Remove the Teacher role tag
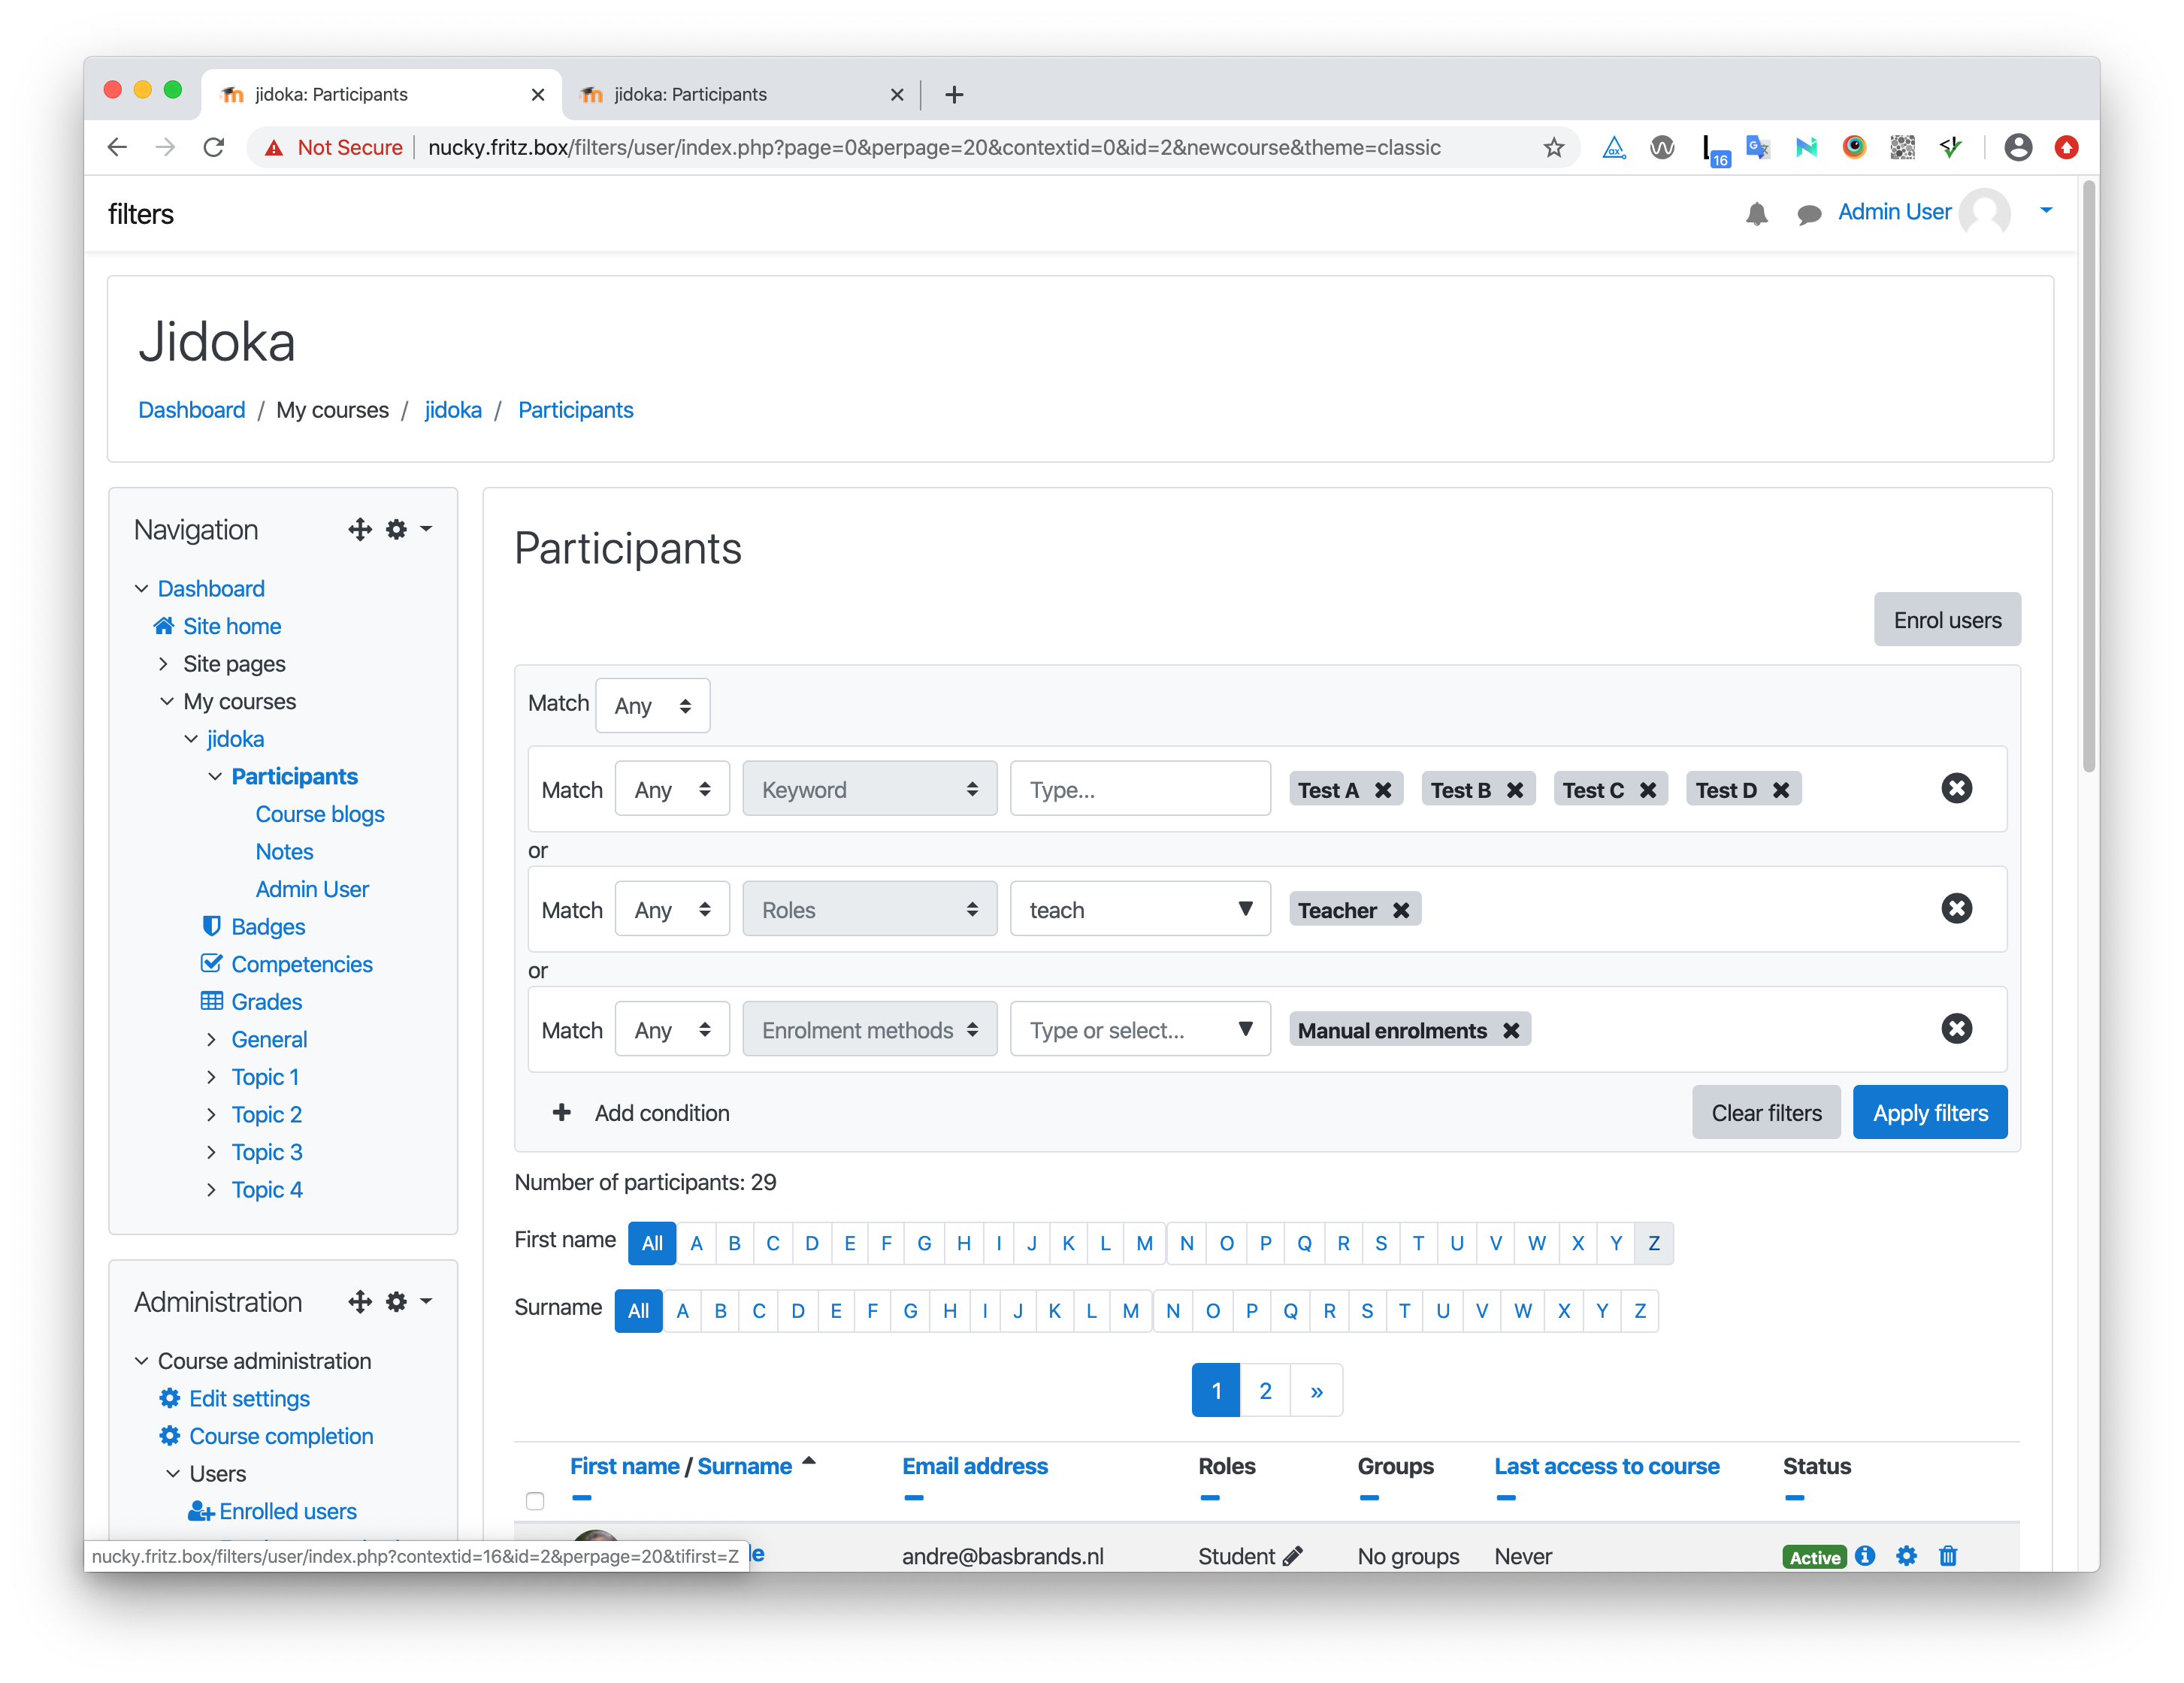 pyautogui.click(x=1401, y=910)
